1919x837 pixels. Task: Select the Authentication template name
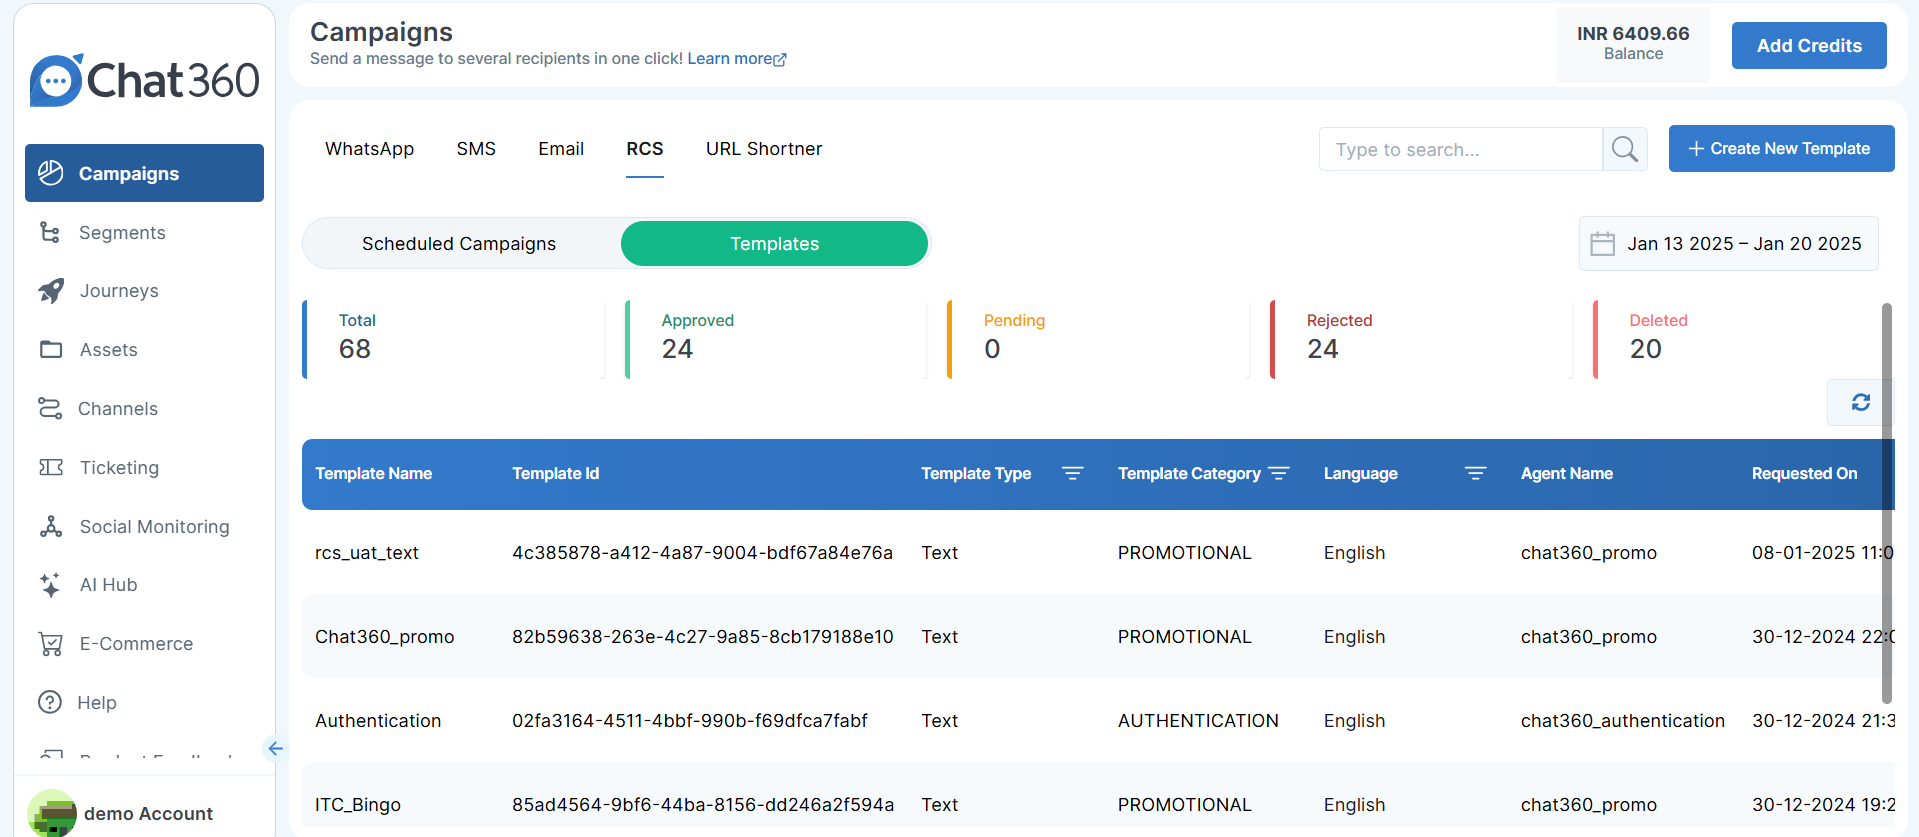point(378,721)
